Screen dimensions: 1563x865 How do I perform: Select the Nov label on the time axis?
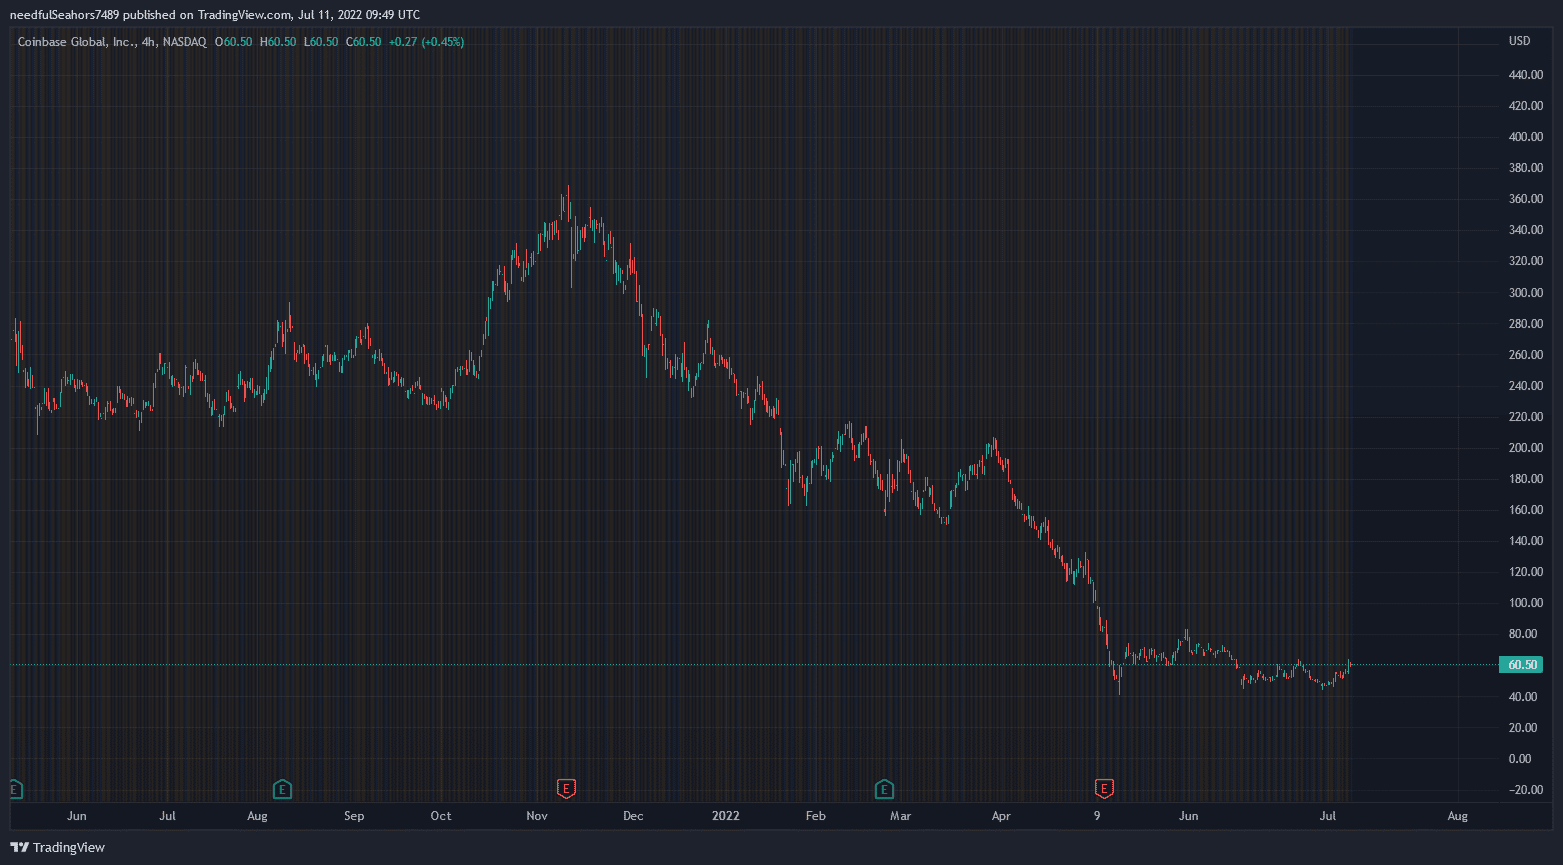coord(537,816)
